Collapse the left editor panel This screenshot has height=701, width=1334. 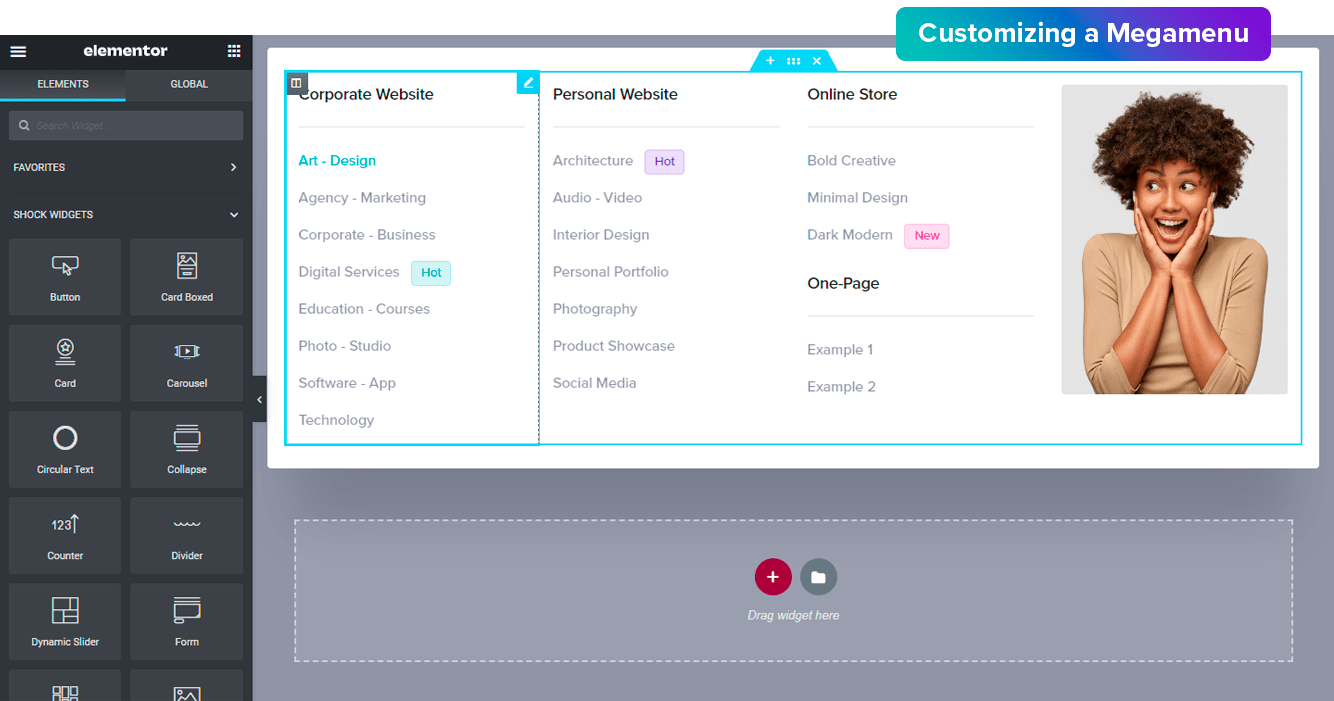pos(259,399)
